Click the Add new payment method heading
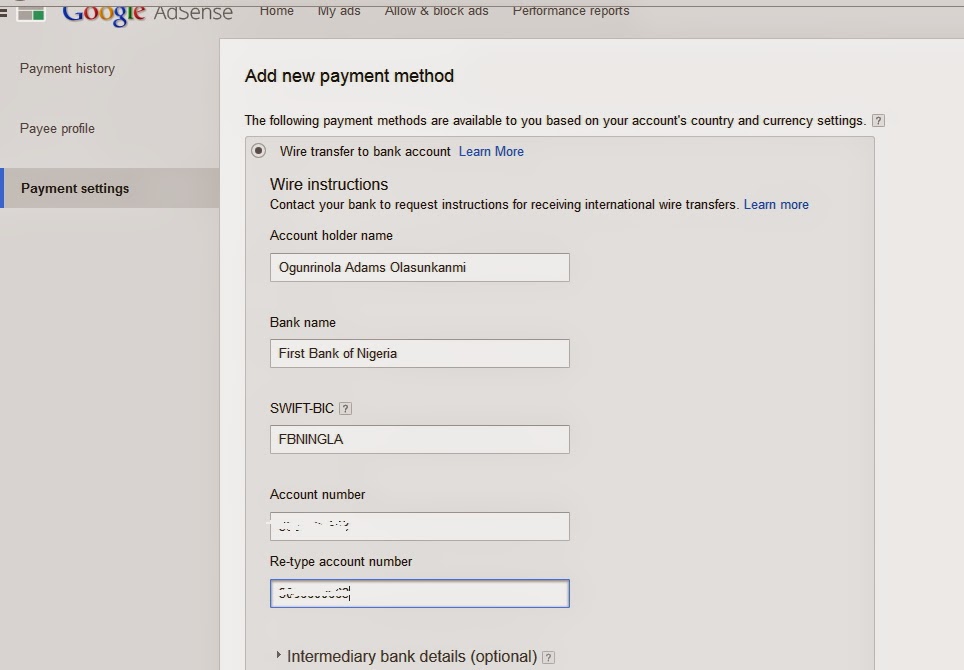Viewport: 964px width, 670px height. pyautogui.click(x=349, y=76)
